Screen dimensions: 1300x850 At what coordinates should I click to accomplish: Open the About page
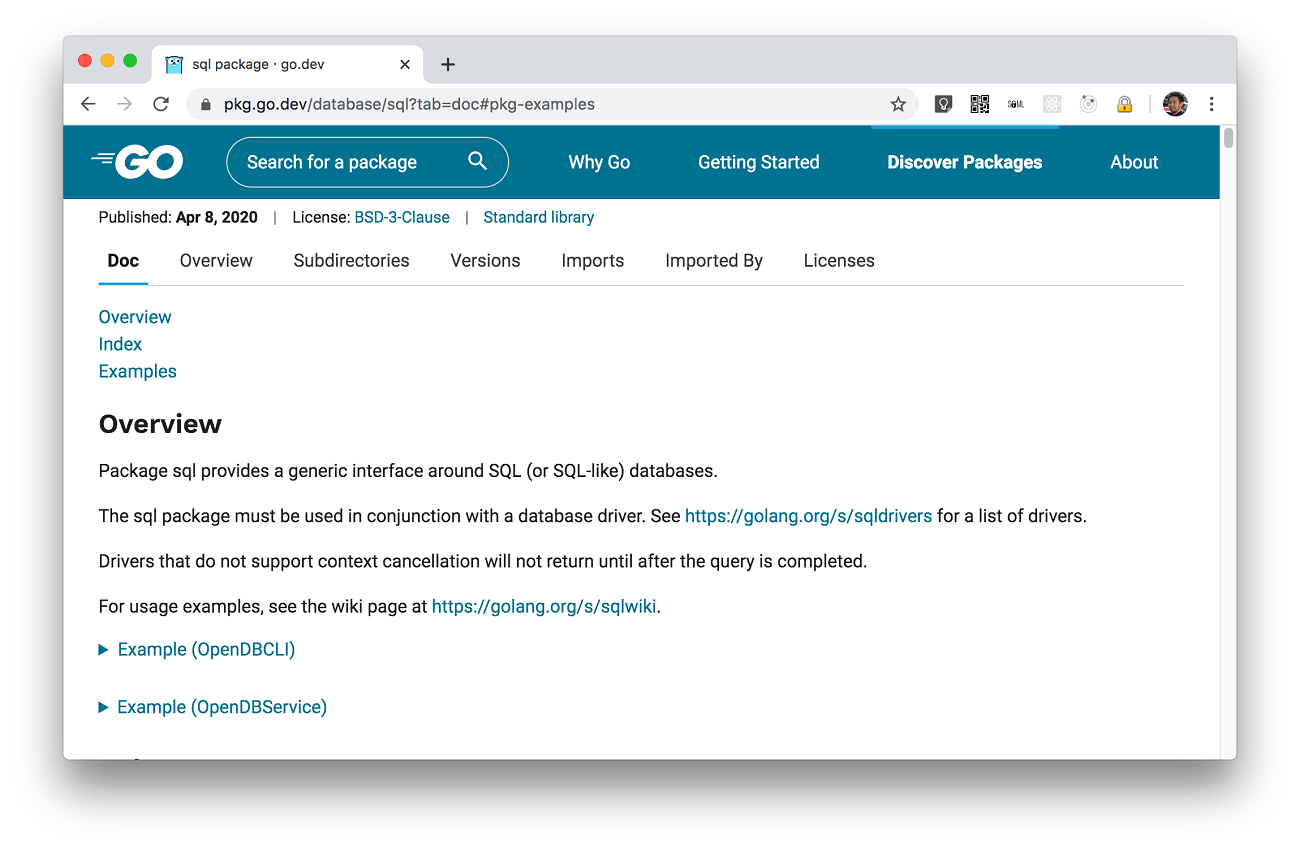pyautogui.click(x=1134, y=162)
